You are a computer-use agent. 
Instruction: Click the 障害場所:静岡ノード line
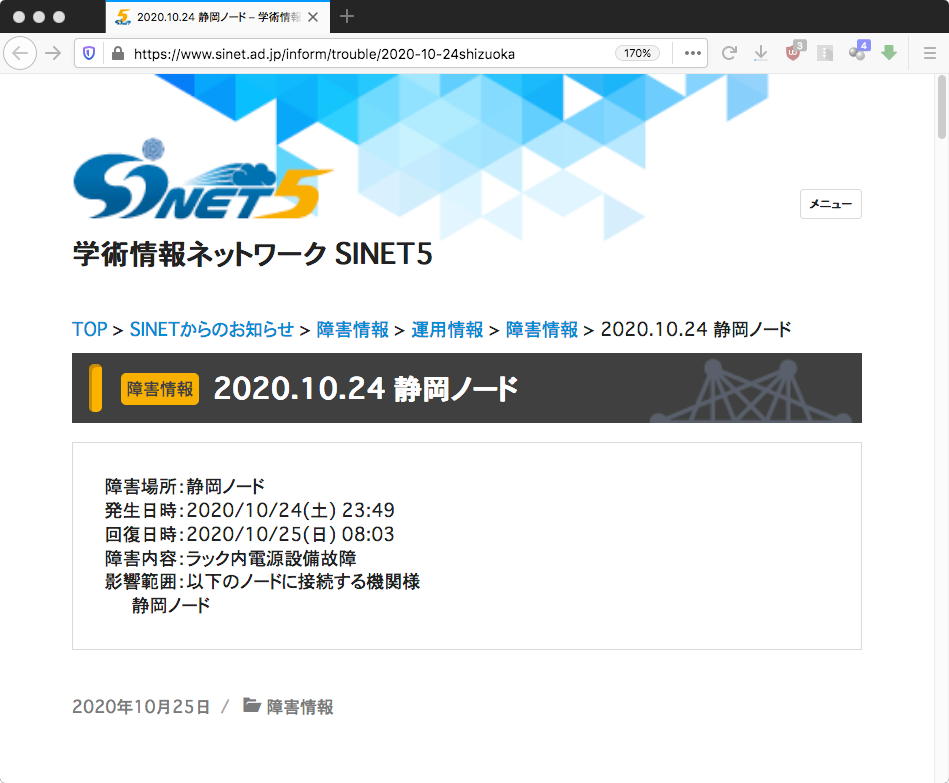[185, 487]
